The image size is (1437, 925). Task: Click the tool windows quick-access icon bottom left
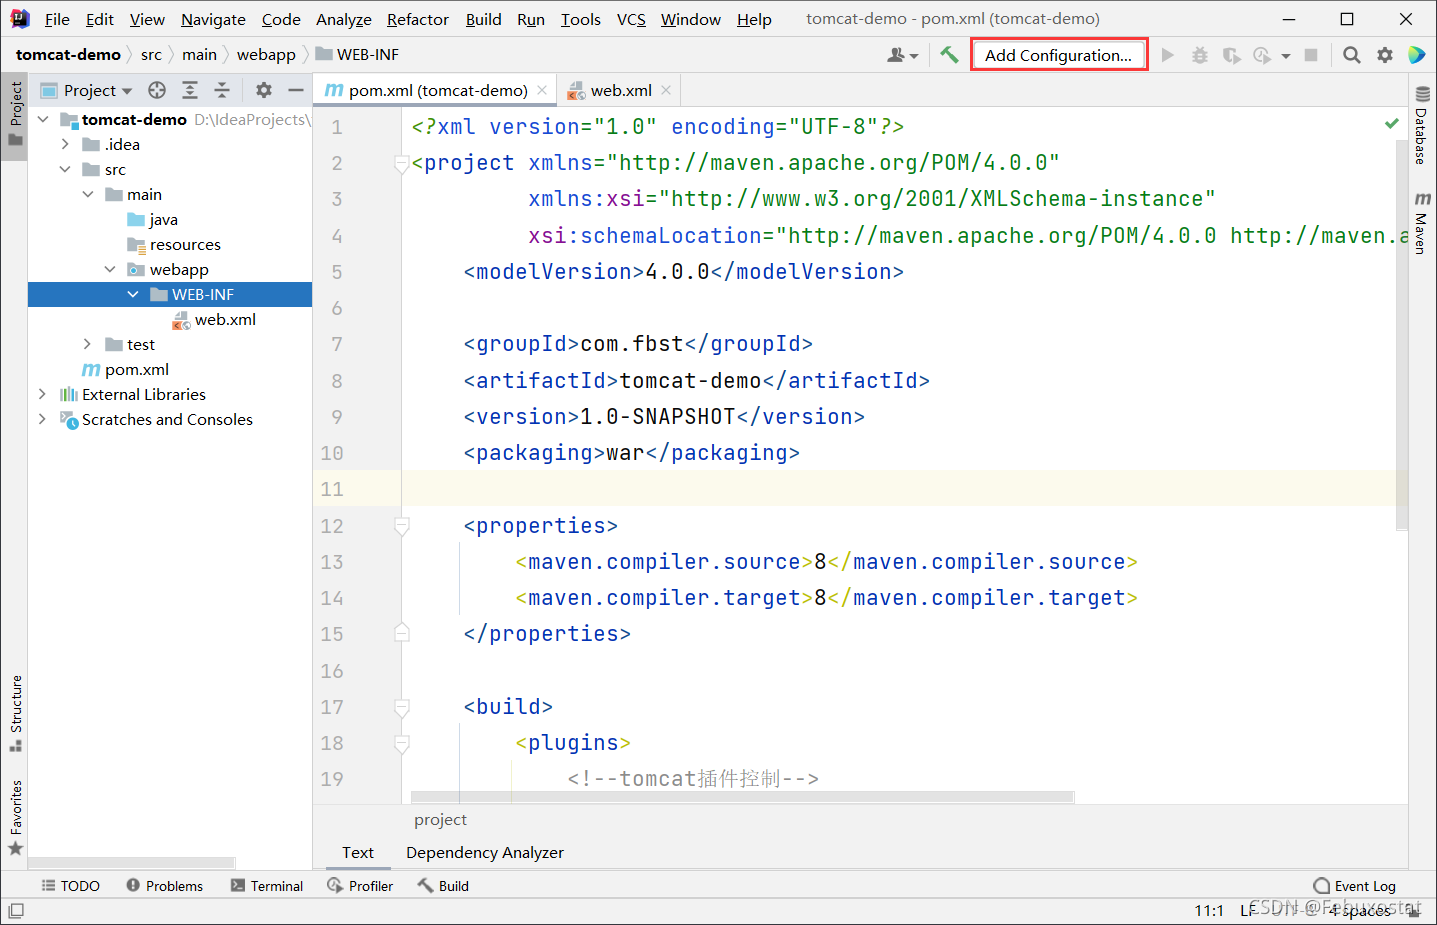[x=16, y=911]
